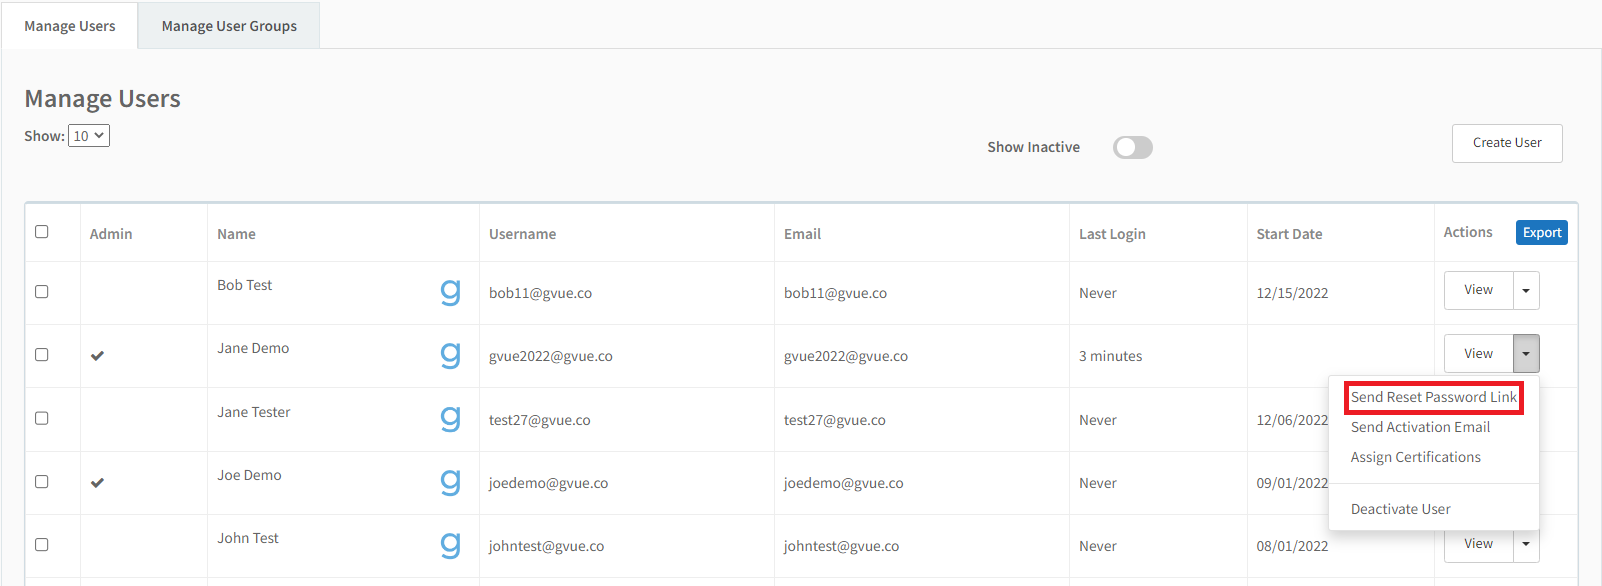This screenshot has height=586, width=1602.
Task: Click the Start Date column header
Action: [1289, 234]
